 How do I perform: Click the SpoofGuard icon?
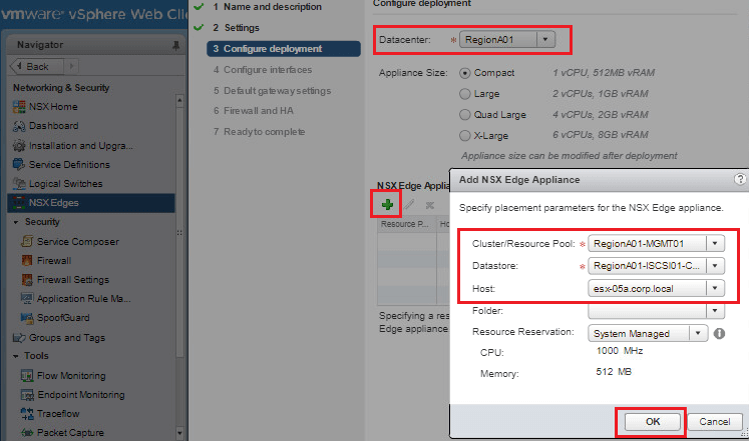pos(27,318)
